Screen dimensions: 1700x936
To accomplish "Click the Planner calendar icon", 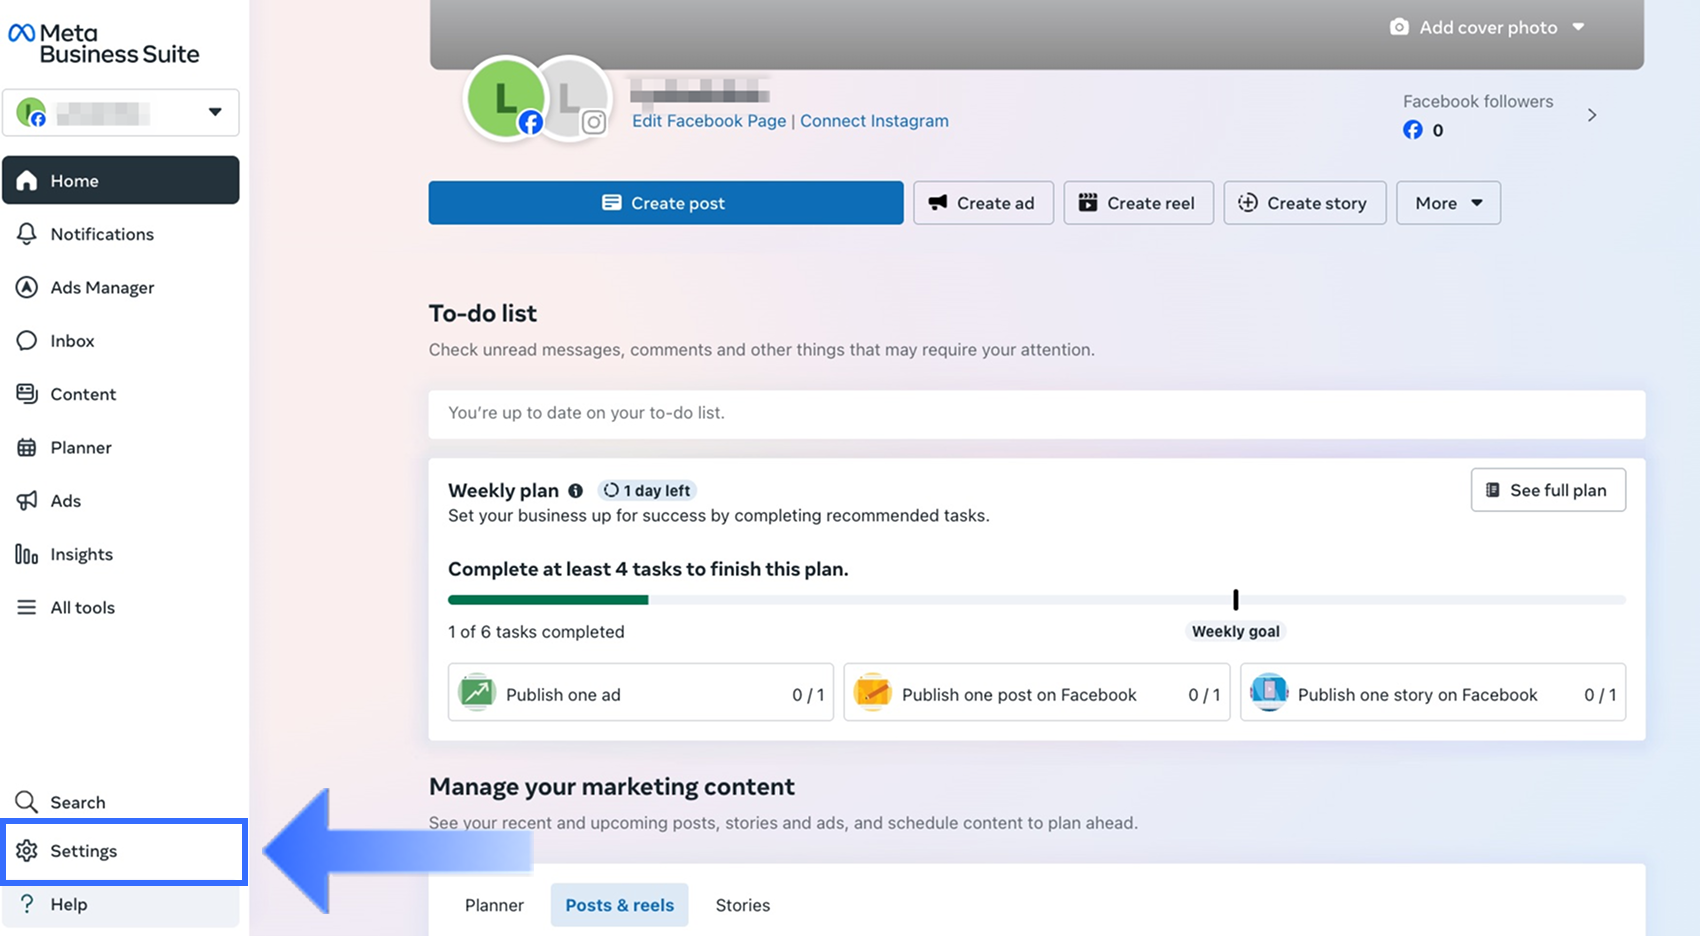I will [27, 447].
